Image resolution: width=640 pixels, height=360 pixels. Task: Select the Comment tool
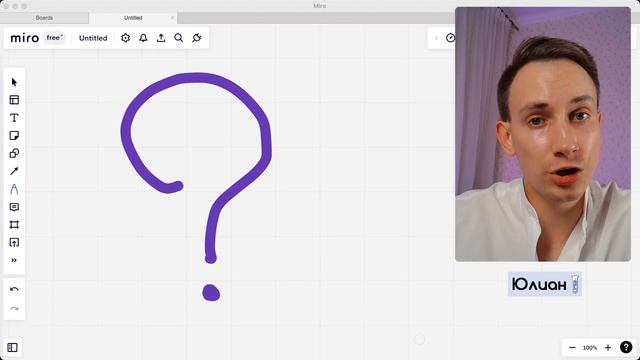tap(14, 207)
